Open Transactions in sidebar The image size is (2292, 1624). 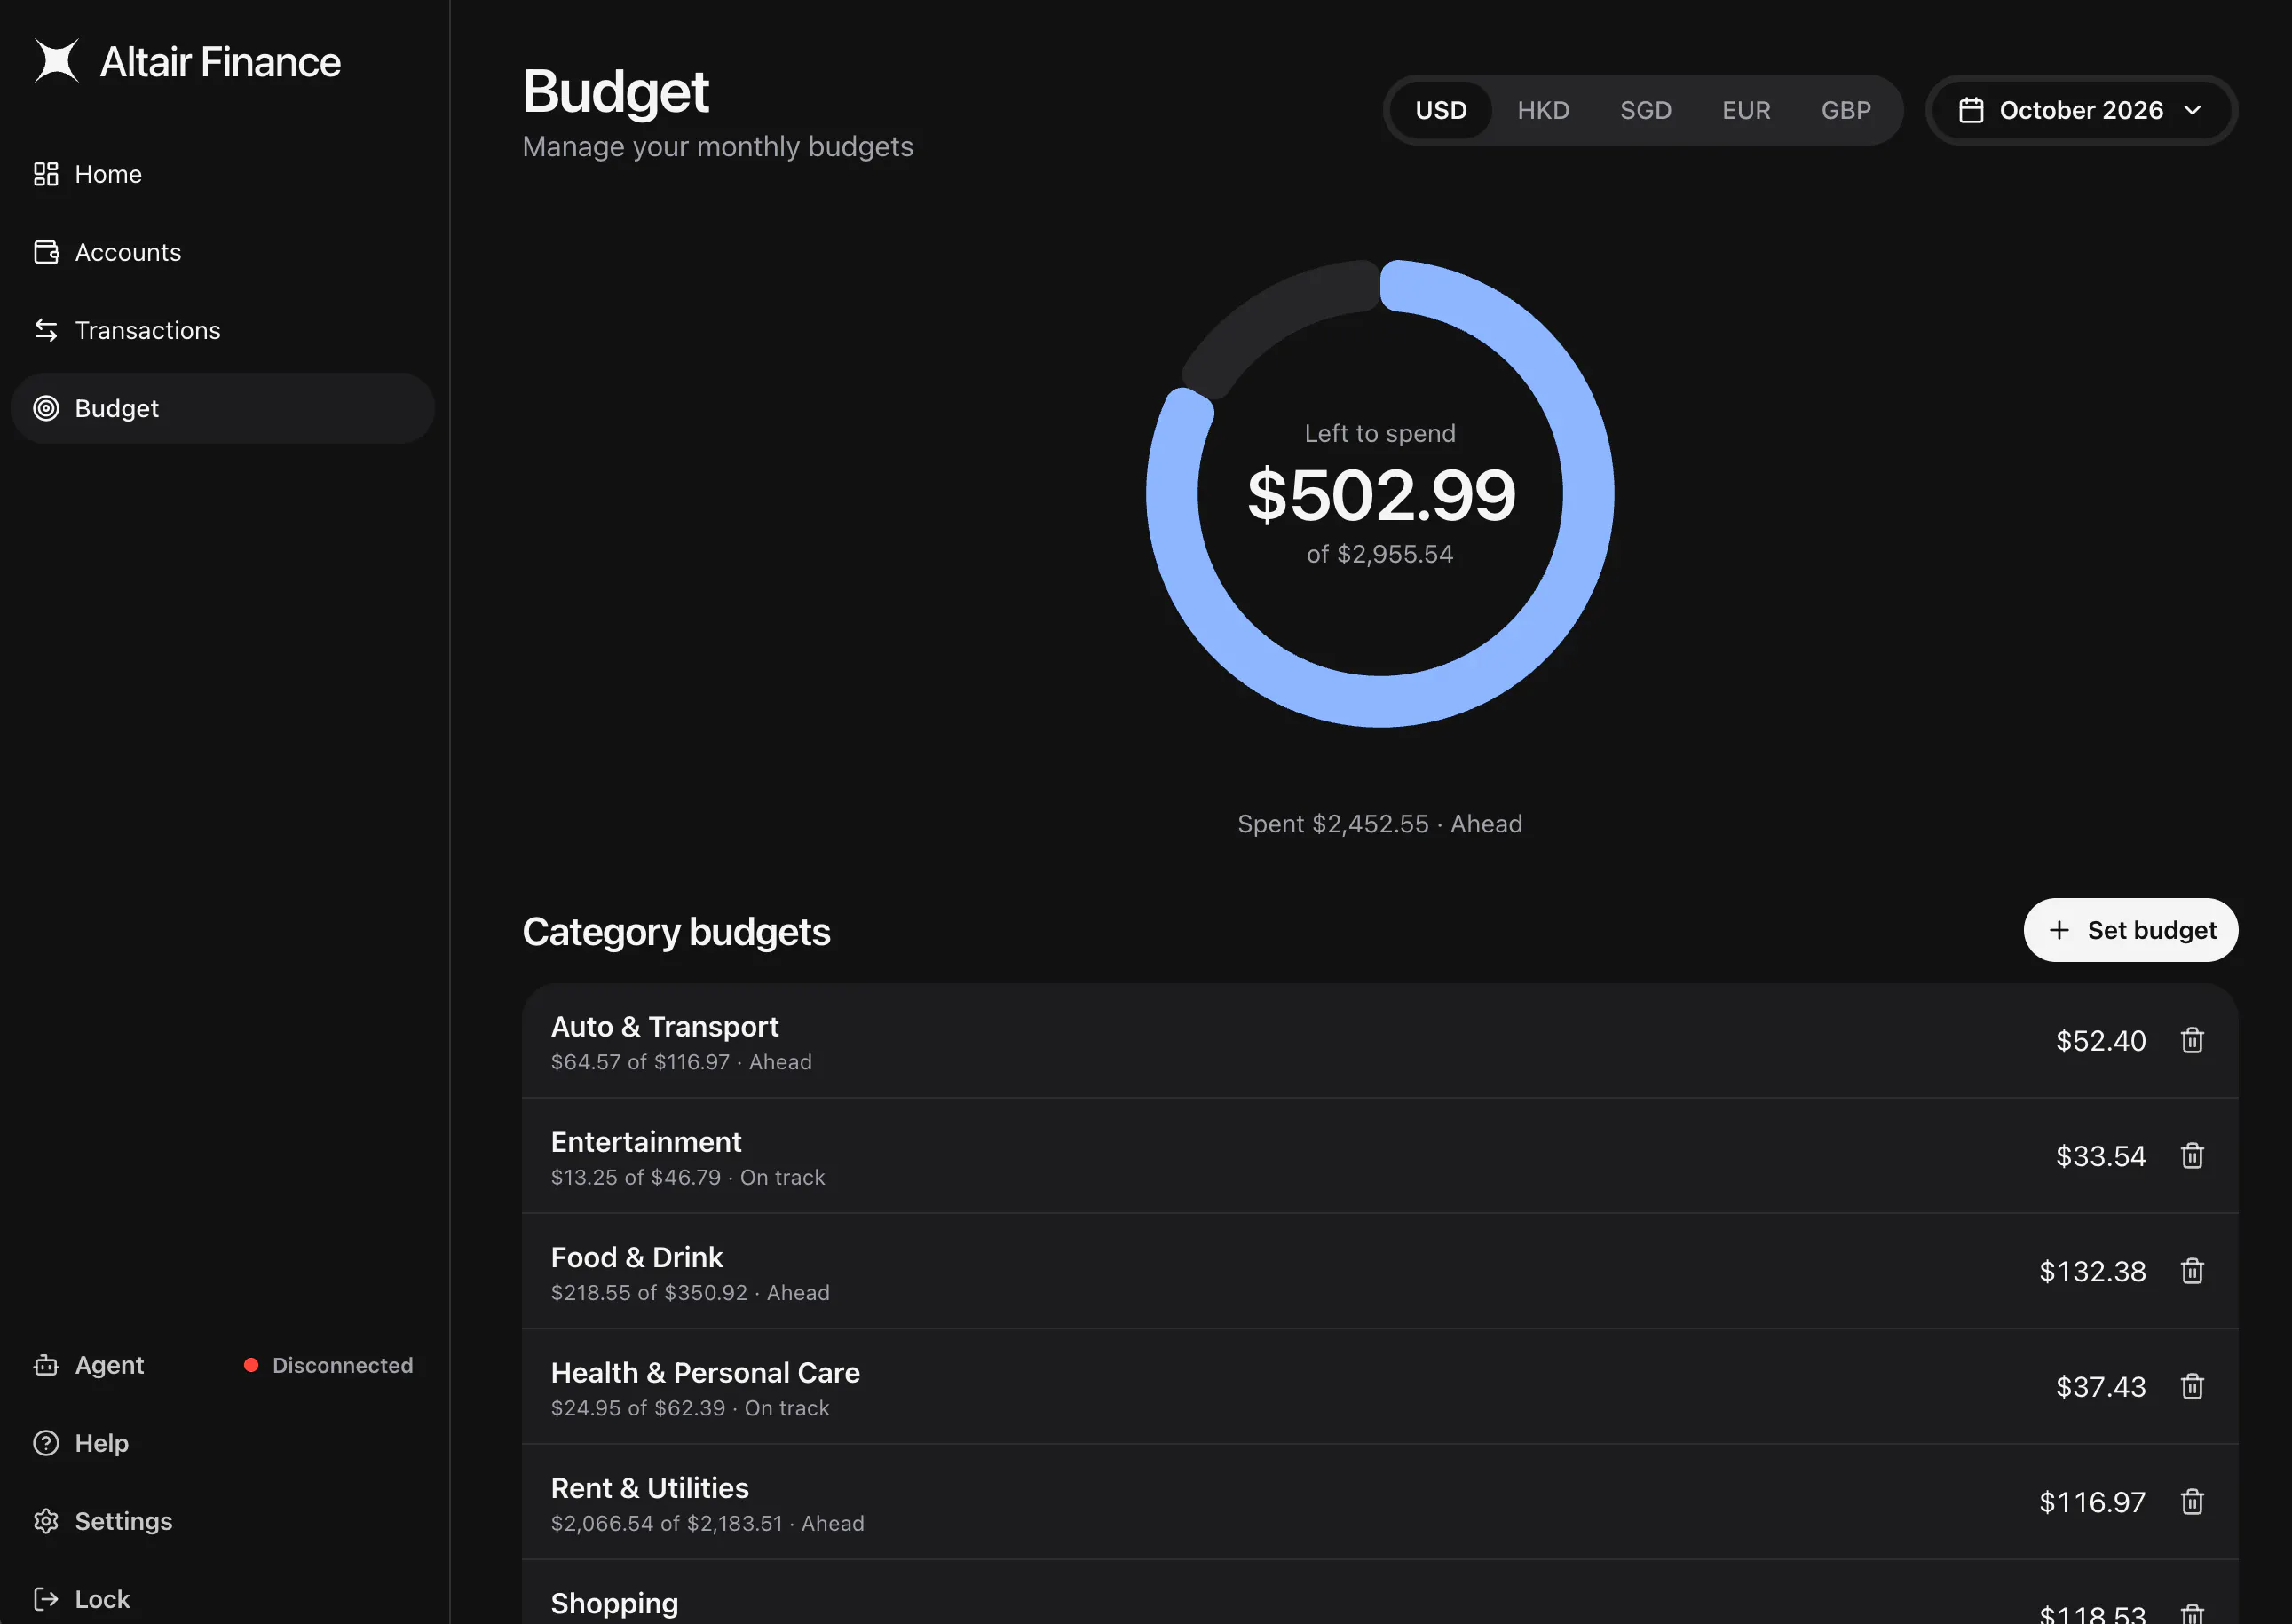point(222,330)
